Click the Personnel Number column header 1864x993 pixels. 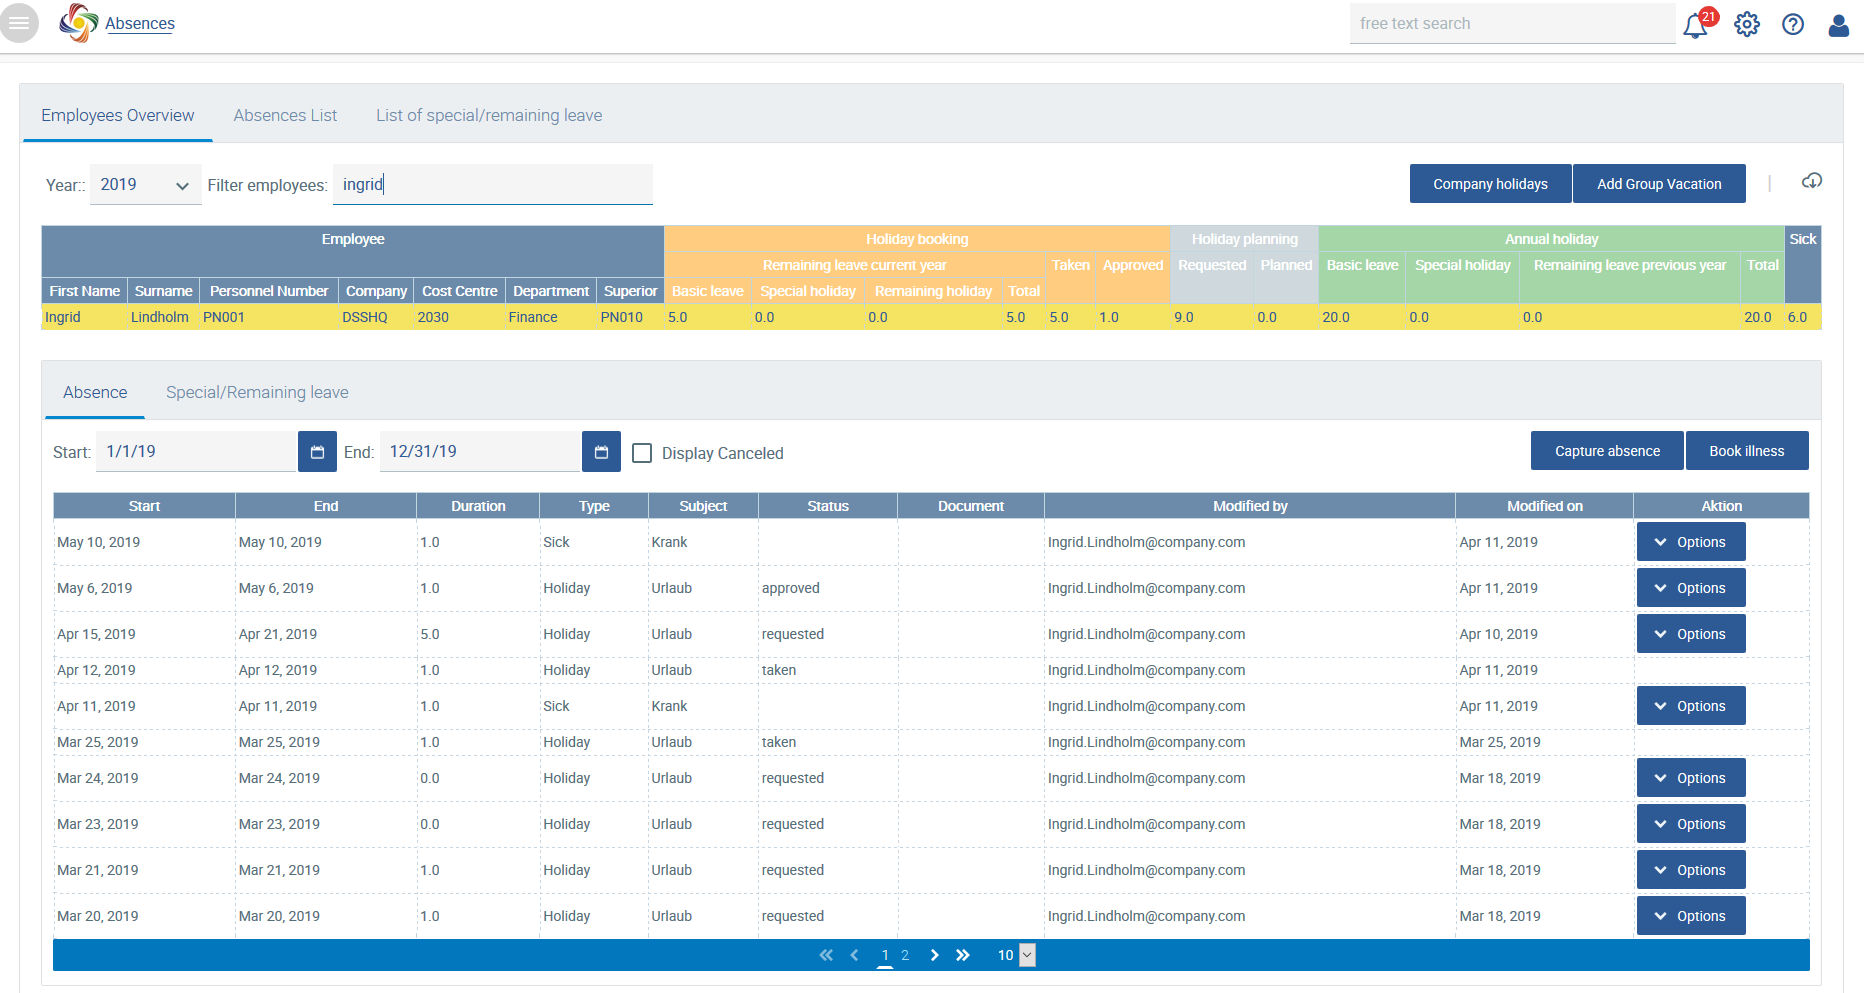click(269, 291)
